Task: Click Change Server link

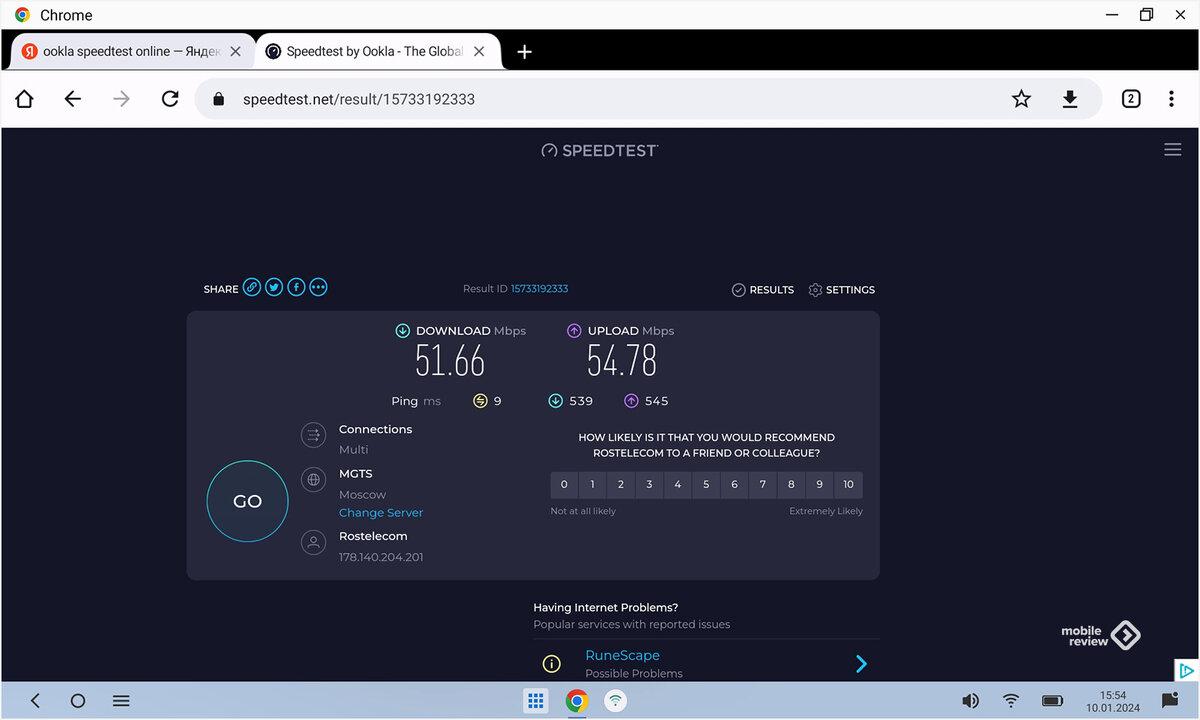Action: 381,513
